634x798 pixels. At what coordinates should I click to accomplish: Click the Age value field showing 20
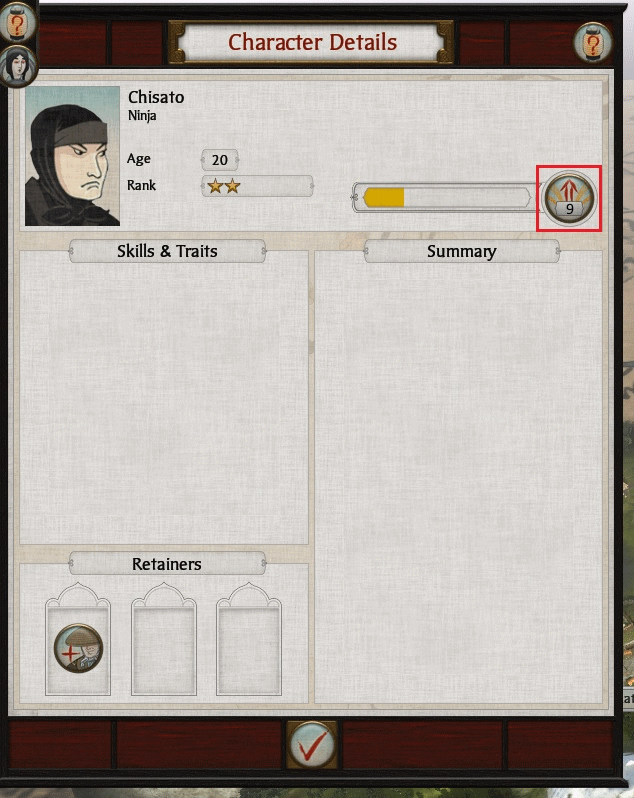tap(220, 160)
